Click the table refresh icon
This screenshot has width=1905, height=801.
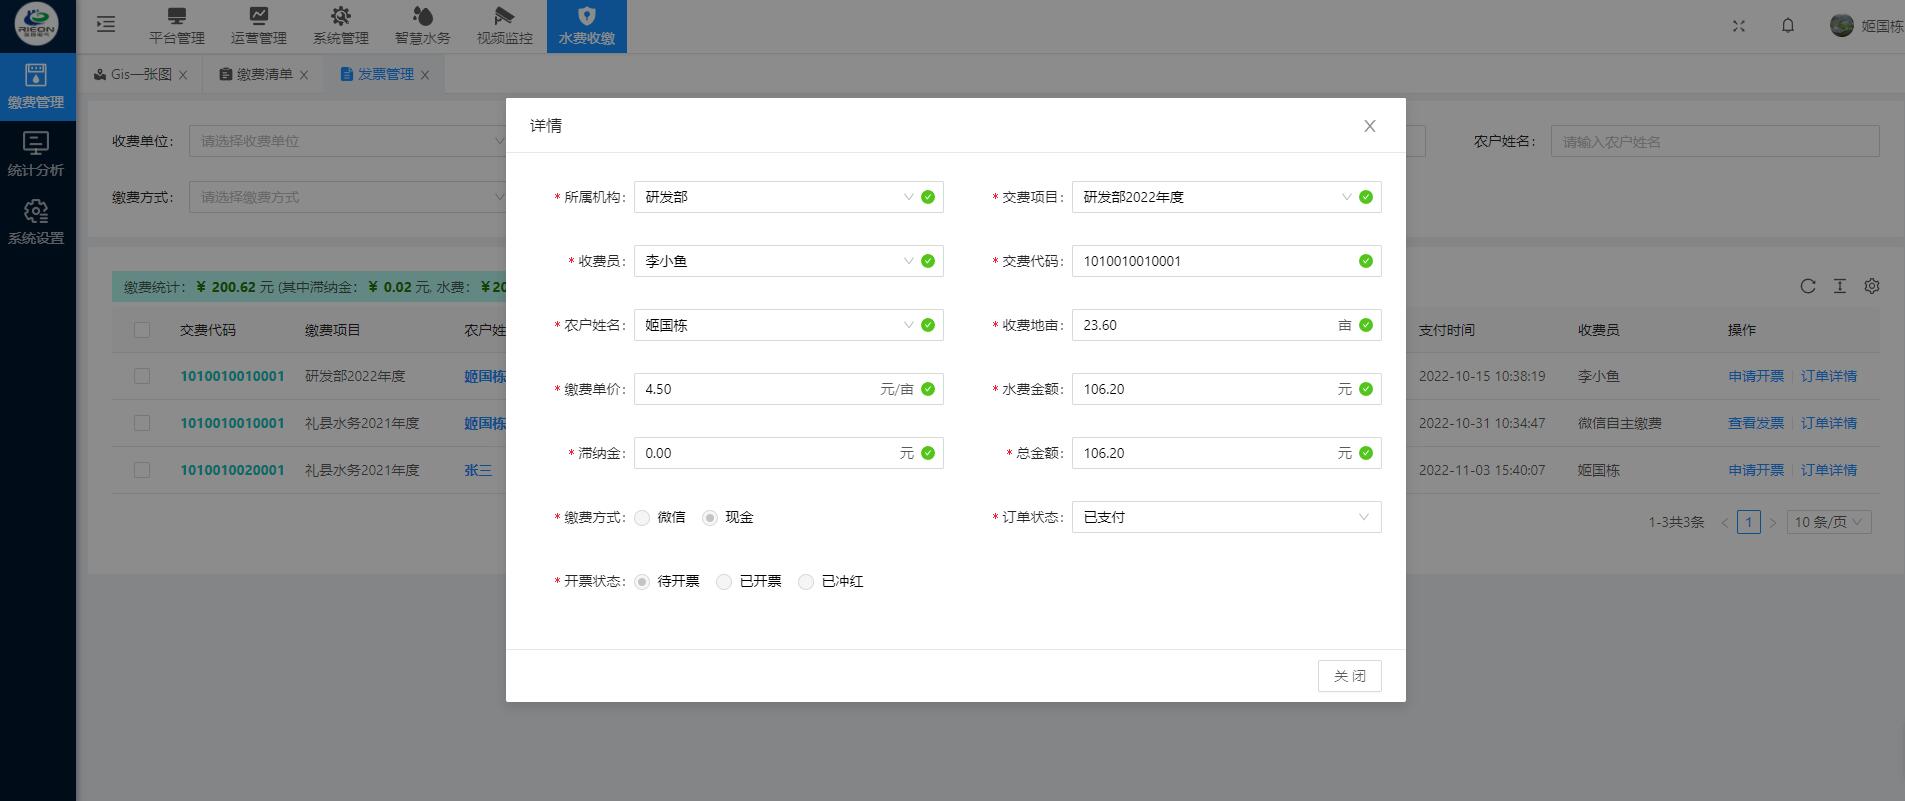pyautogui.click(x=1808, y=286)
